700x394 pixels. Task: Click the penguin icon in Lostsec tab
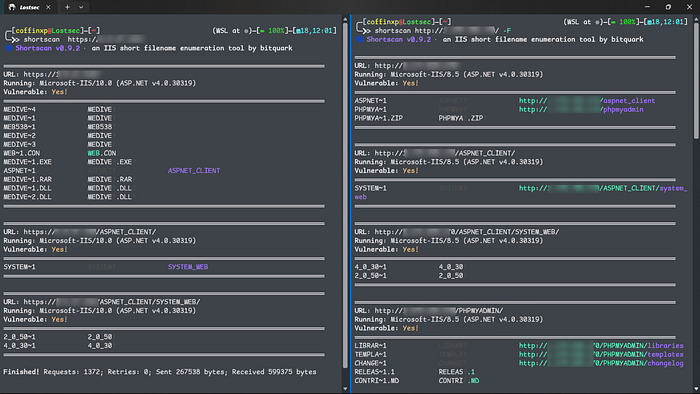pyautogui.click(x=12, y=7)
